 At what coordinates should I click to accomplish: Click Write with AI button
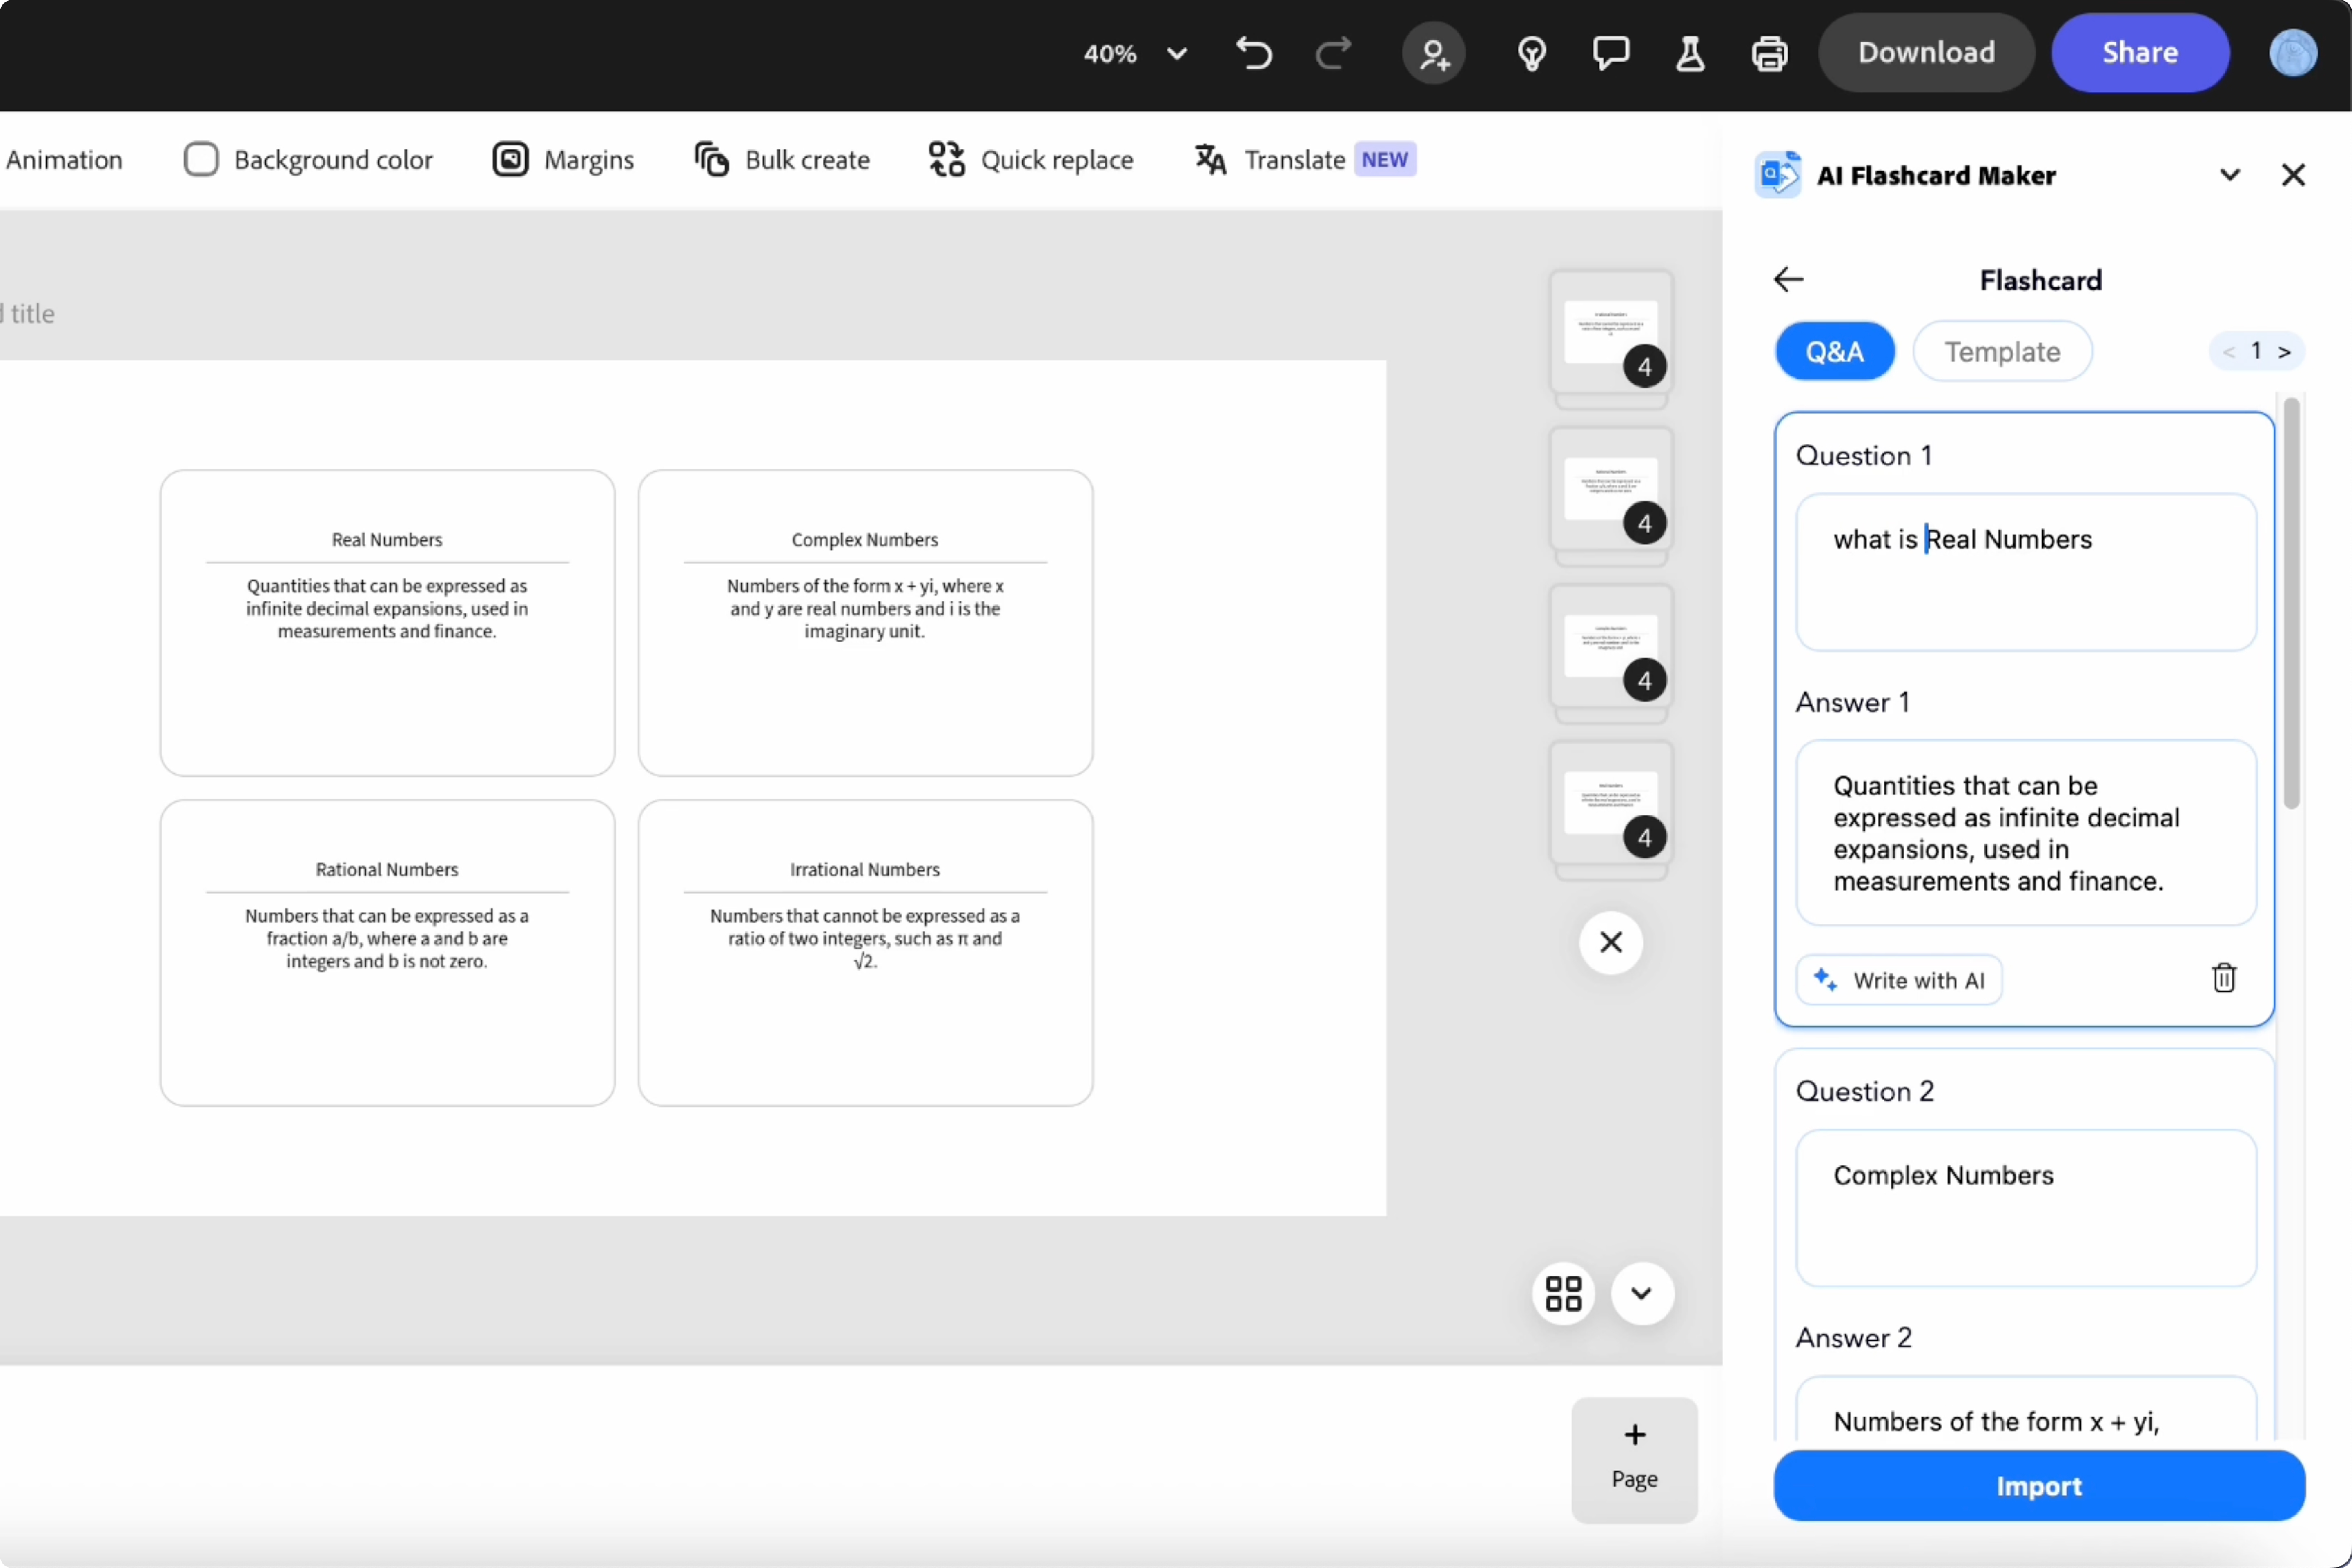[x=1899, y=980]
